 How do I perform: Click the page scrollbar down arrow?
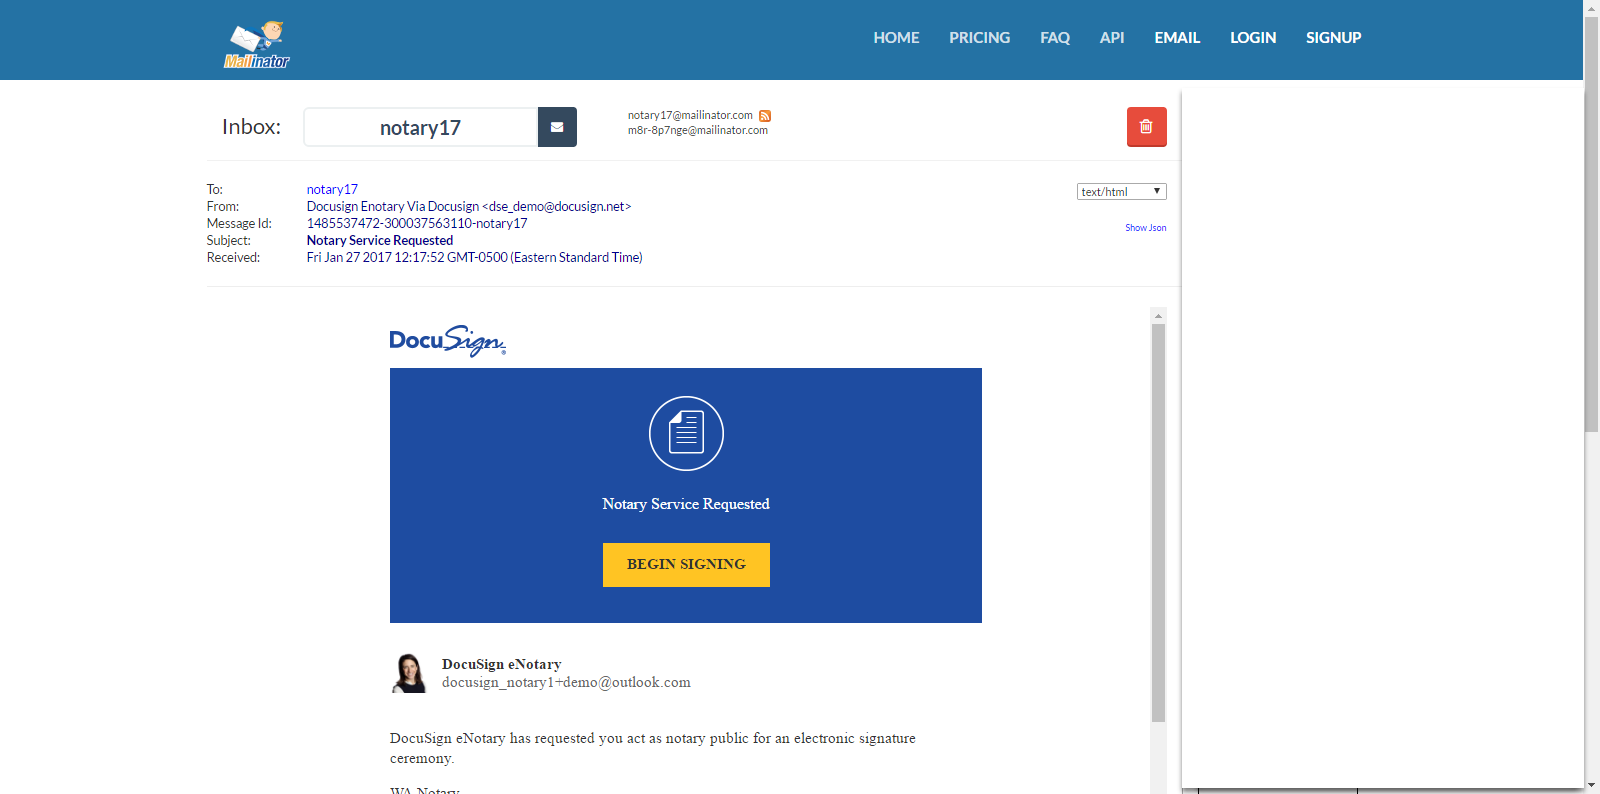pos(1592,786)
